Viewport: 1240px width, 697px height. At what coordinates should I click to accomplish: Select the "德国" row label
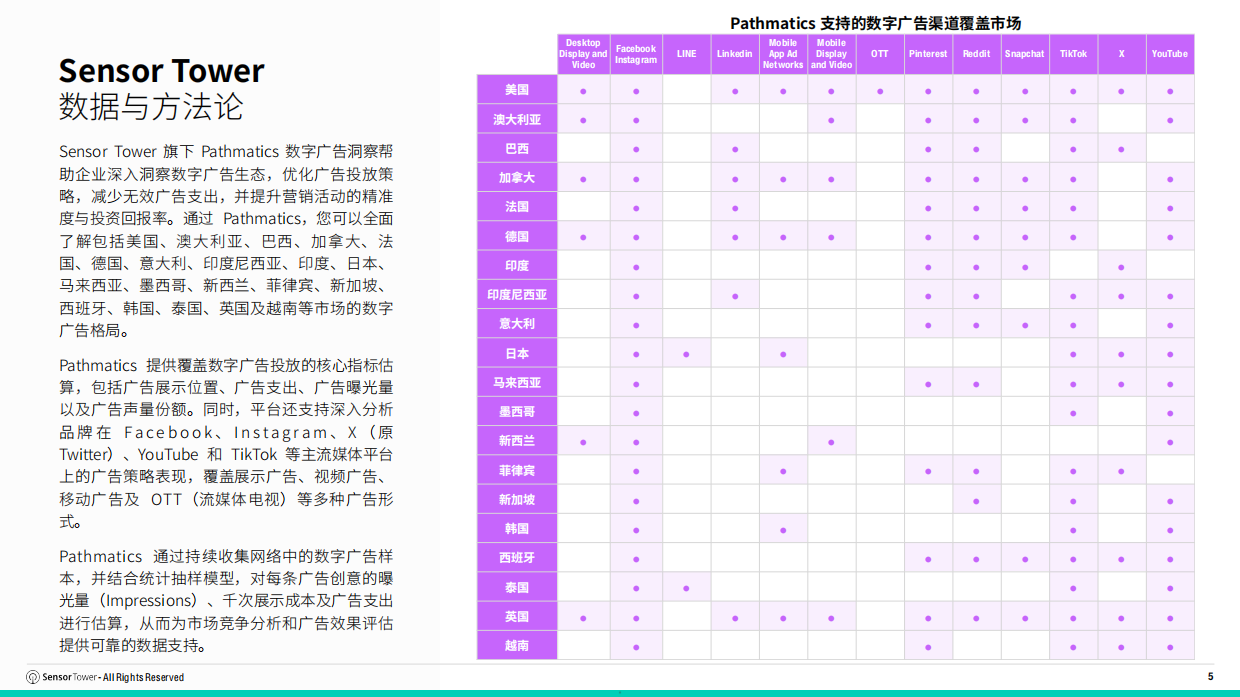[x=517, y=236]
